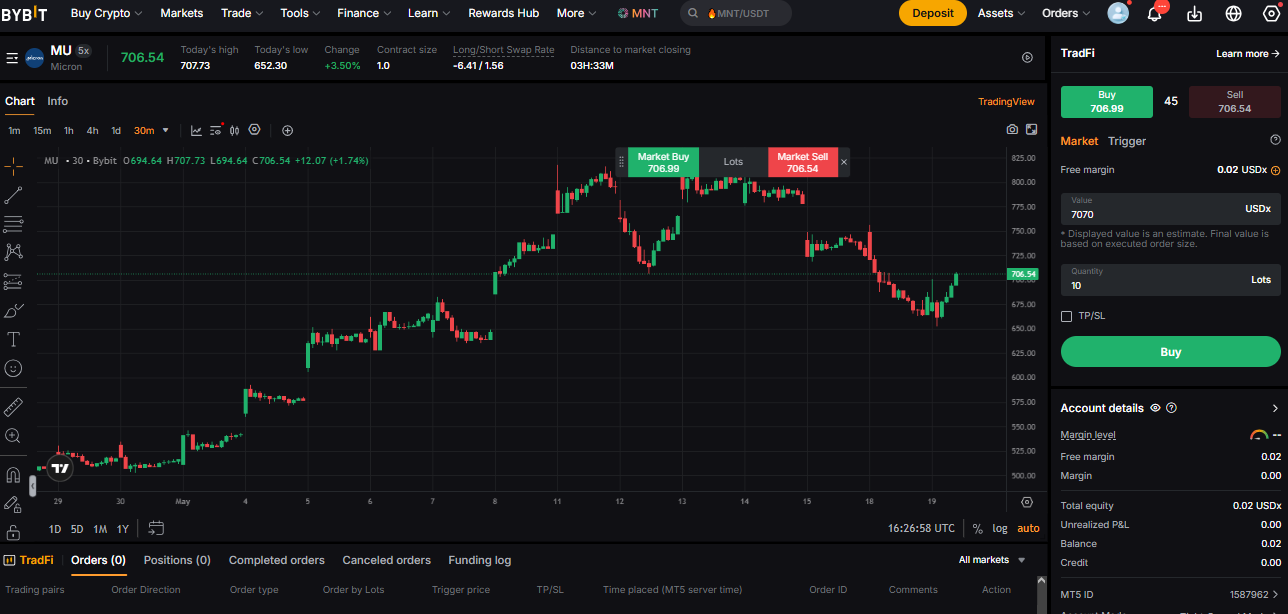Open the All markets filter dropdown
1288x614 pixels.
point(992,560)
